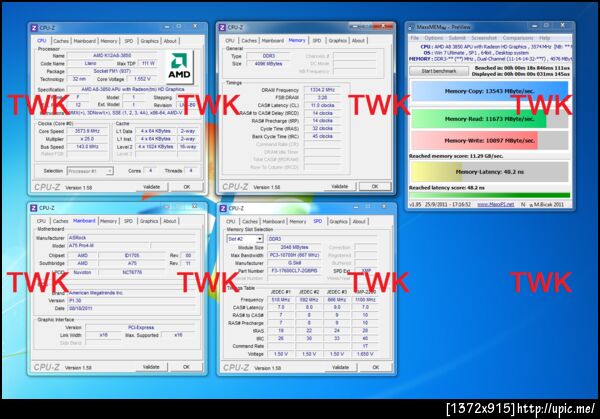Click the Memory-Write result bar

(x=489, y=140)
